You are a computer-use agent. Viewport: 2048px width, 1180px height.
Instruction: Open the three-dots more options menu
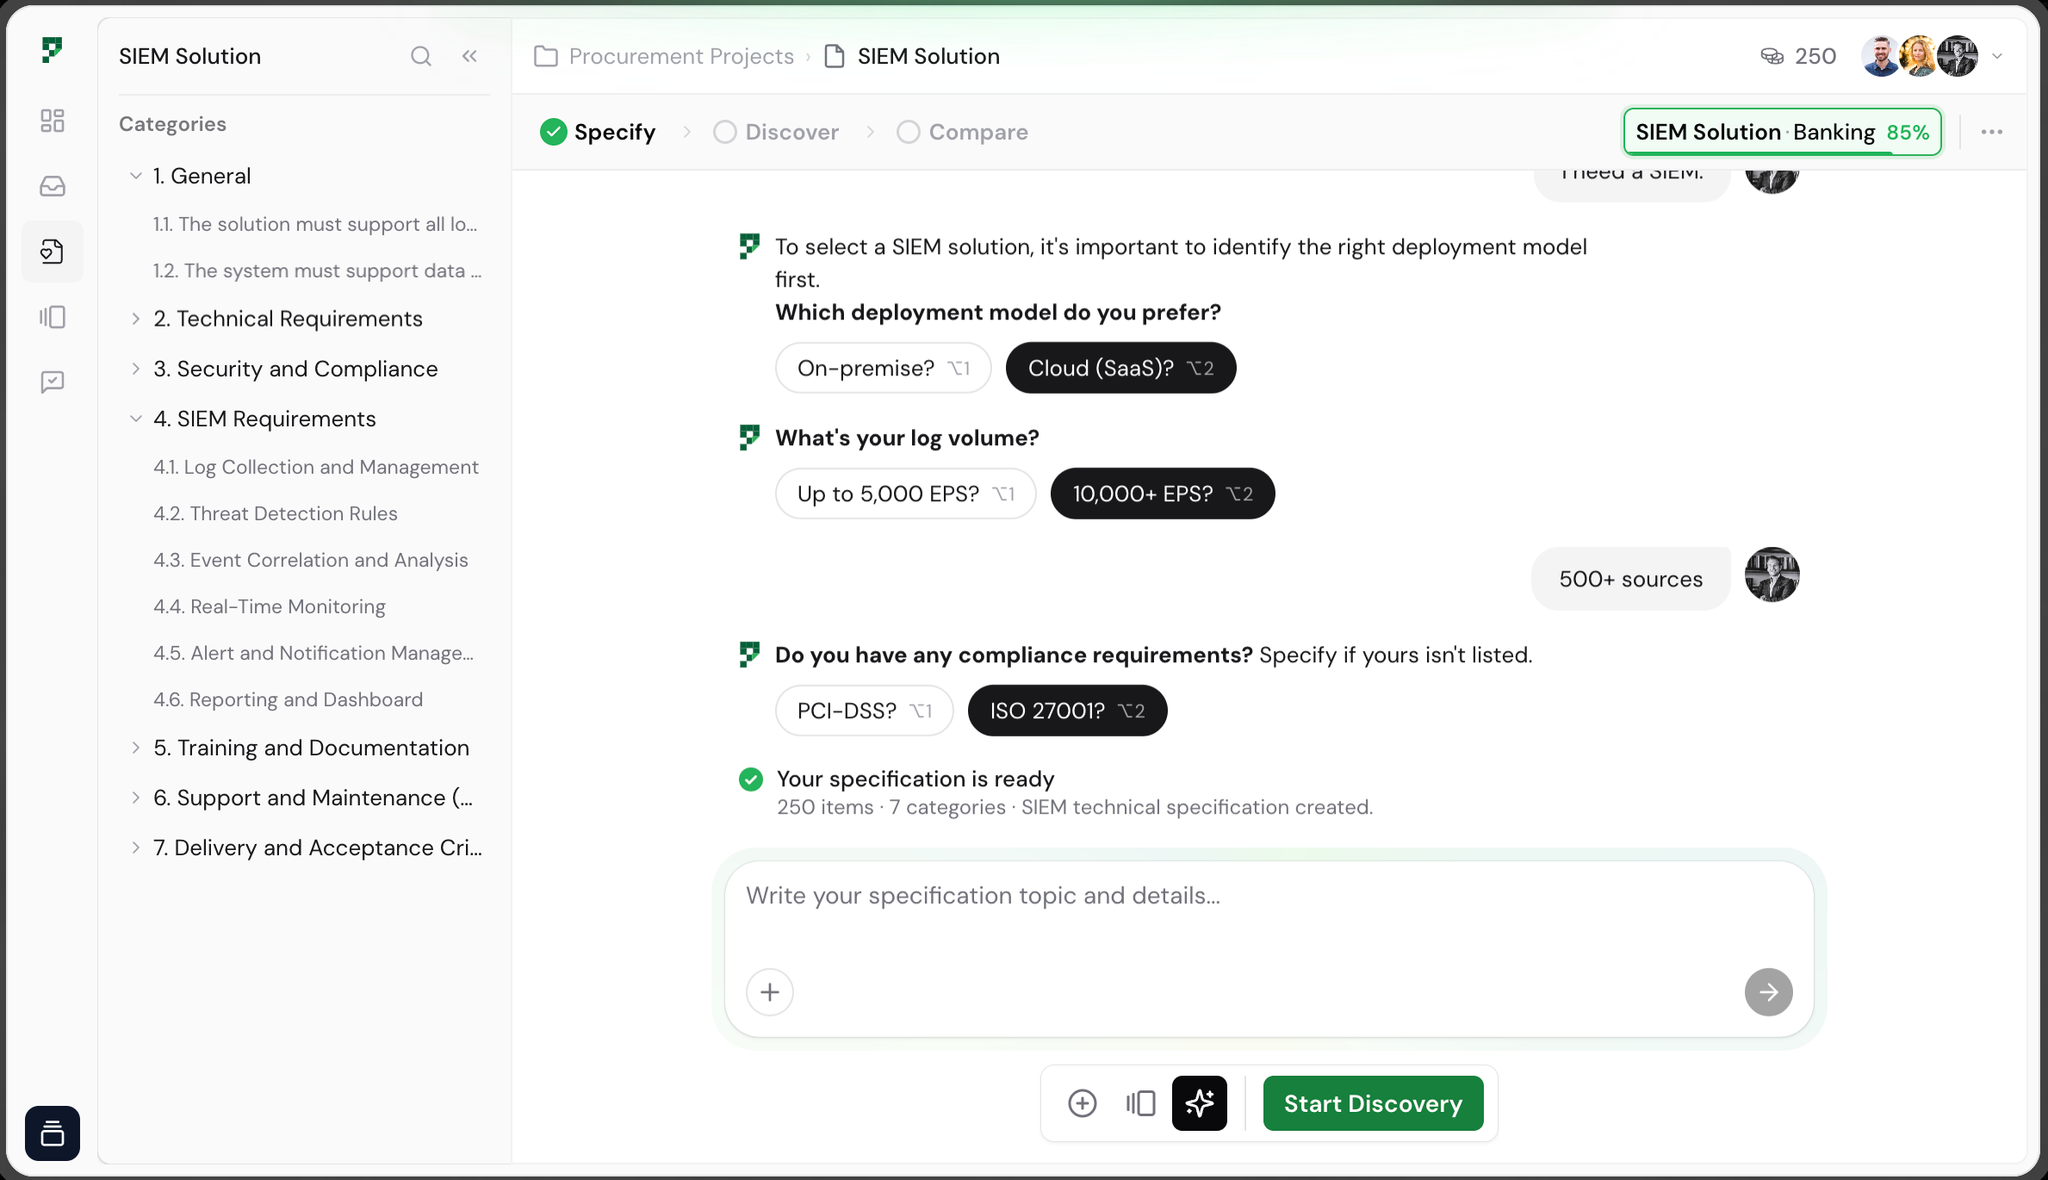[x=1991, y=132]
